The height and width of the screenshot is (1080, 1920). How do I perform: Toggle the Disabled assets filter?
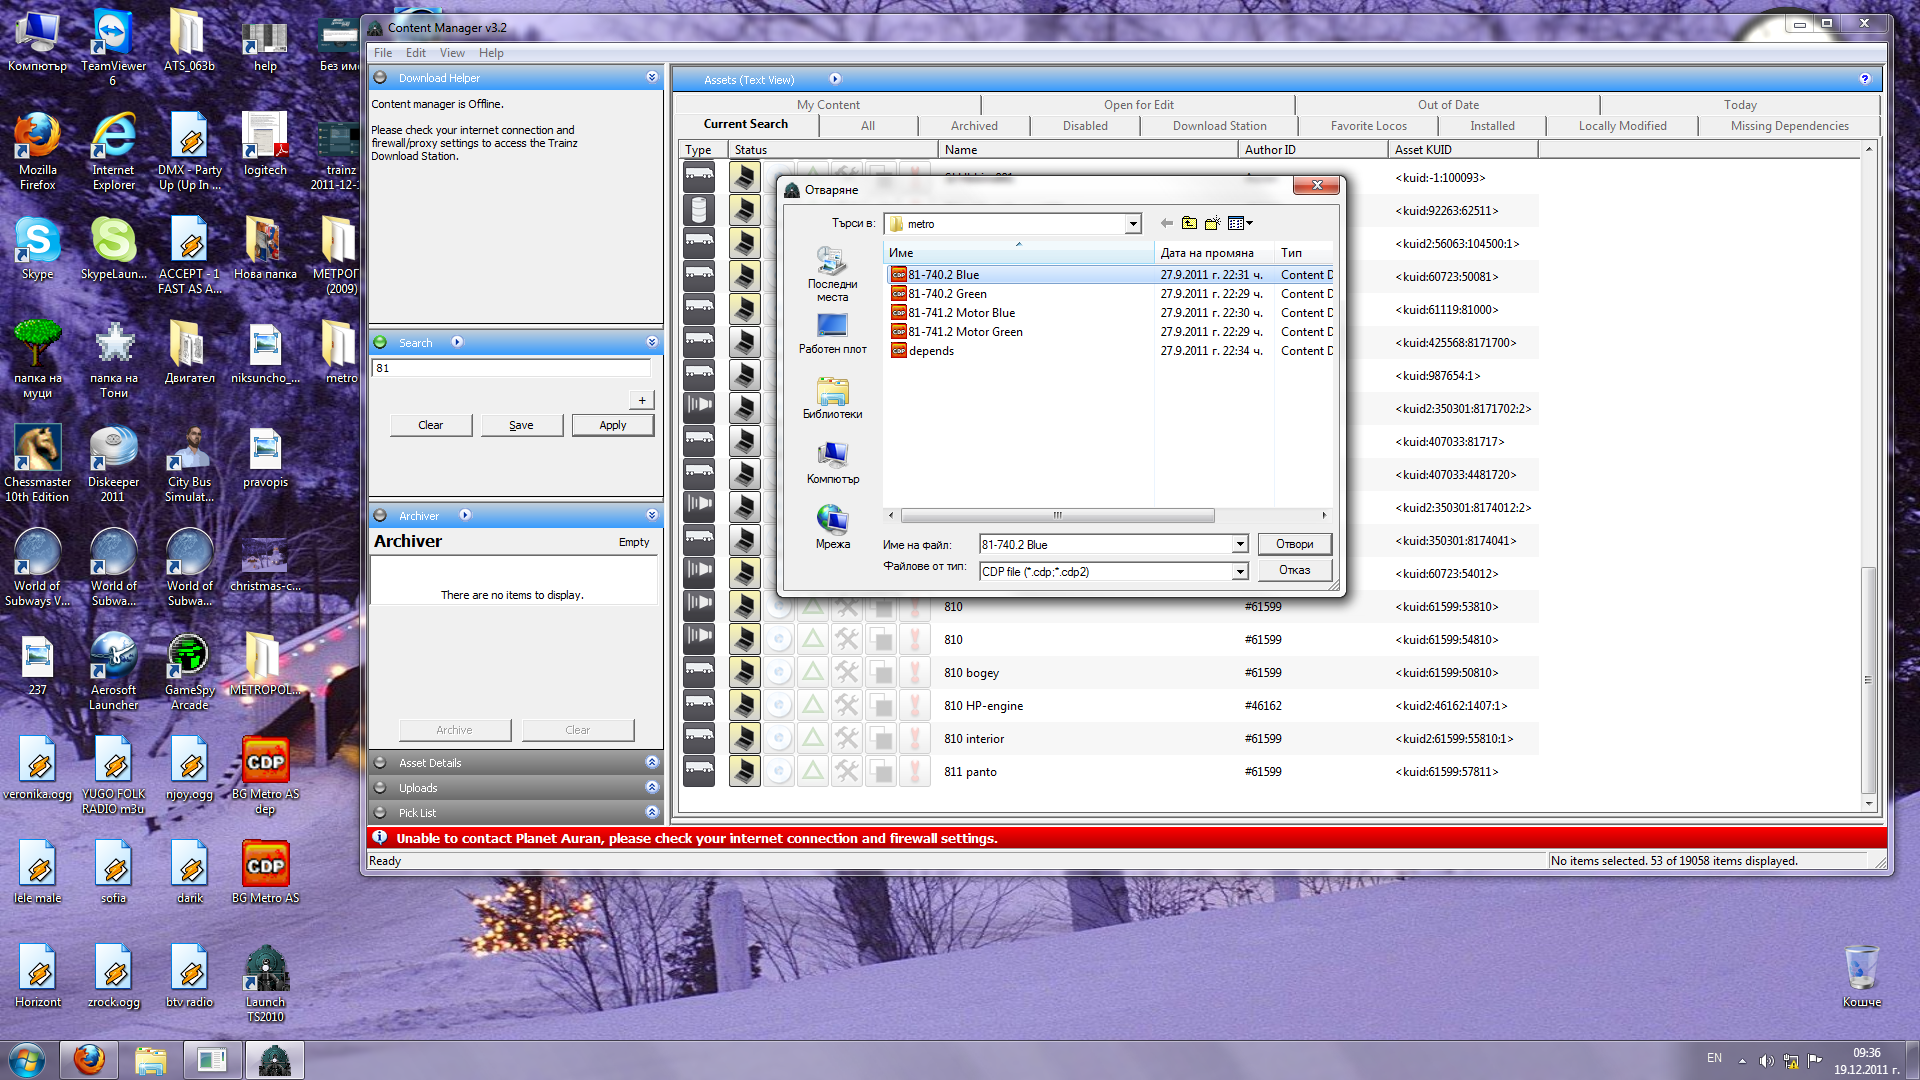click(x=1084, y=124)
